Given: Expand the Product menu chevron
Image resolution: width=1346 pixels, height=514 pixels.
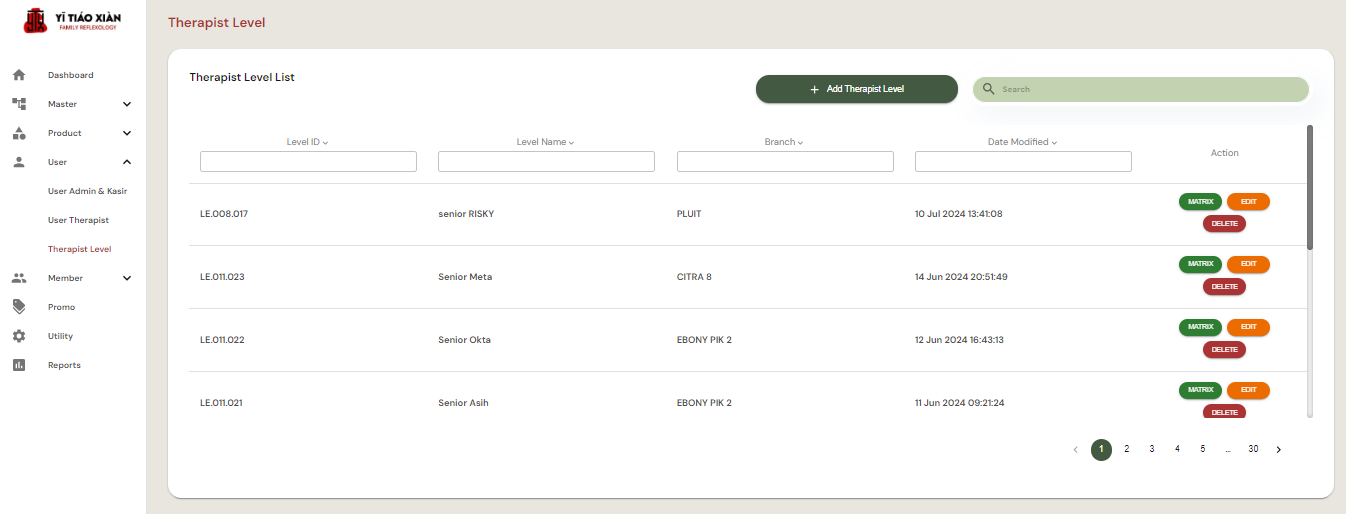Looking at the screenshot, I should click(x=127, y=133).
